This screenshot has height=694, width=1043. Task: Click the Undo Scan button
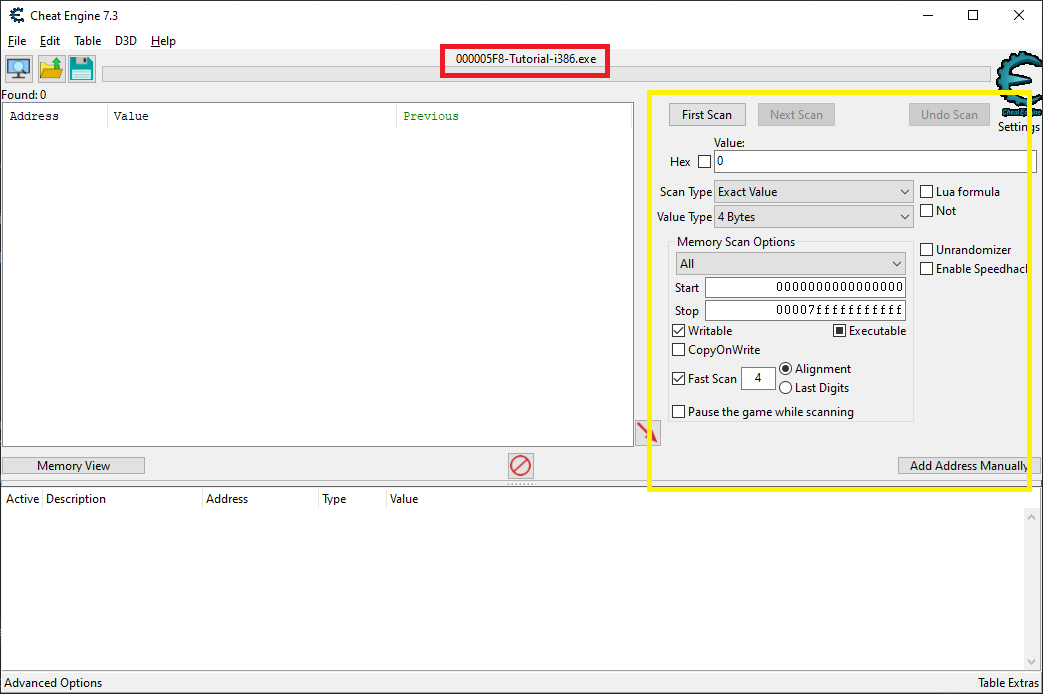point(949,114)
